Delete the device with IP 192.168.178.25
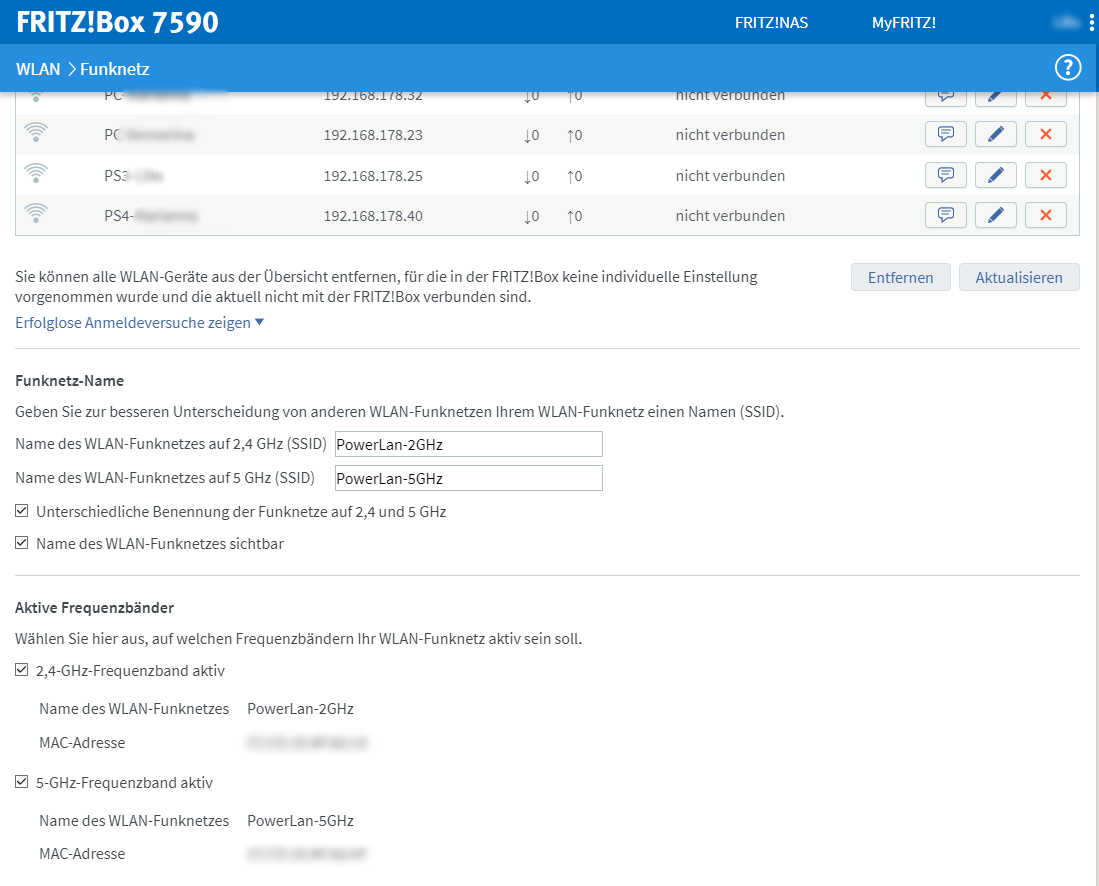 coord(1045,175)
